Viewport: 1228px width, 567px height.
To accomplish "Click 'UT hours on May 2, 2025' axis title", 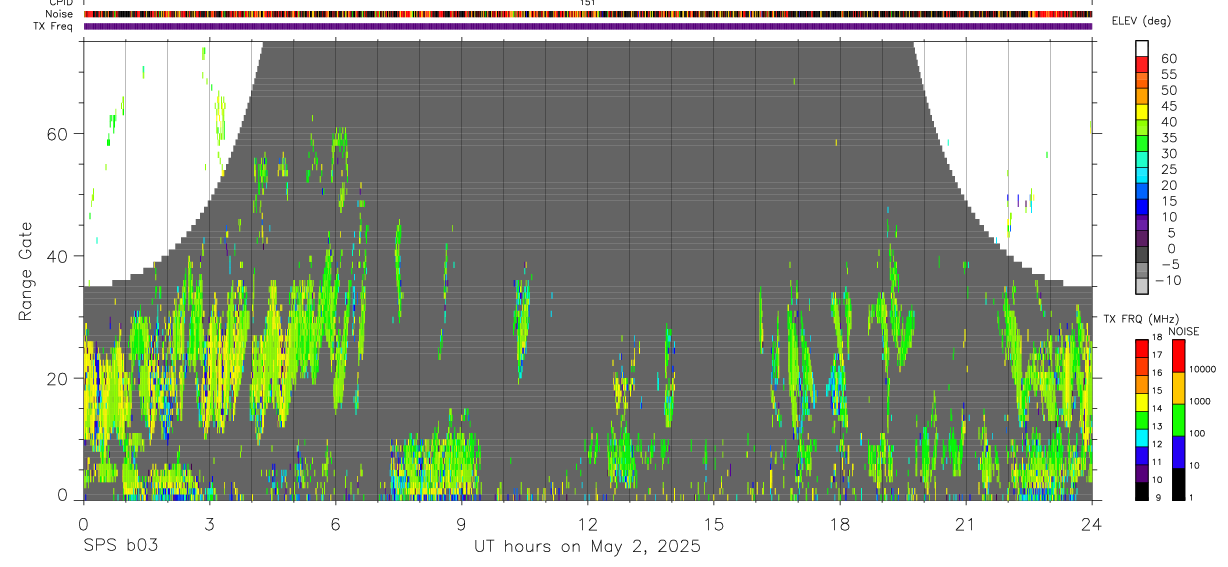I will pyautogui.click(x=587, y=547).
